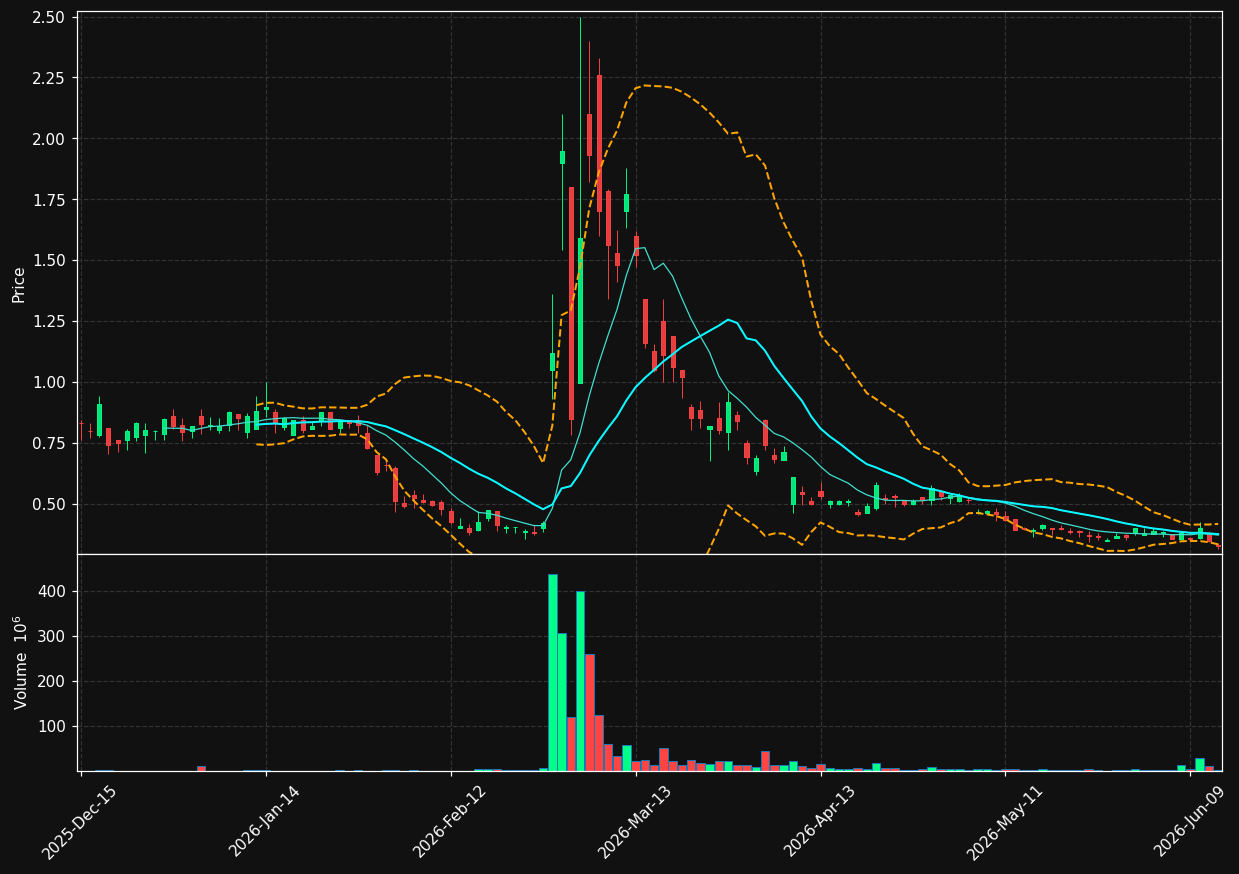
Task: Click the 1.50 price axis label
Action: pos(50,261)
